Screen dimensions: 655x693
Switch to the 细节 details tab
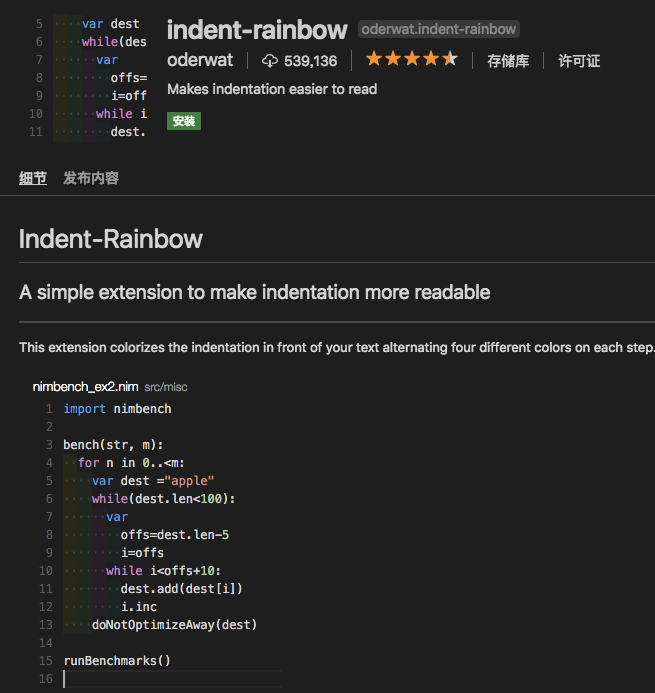33,178
